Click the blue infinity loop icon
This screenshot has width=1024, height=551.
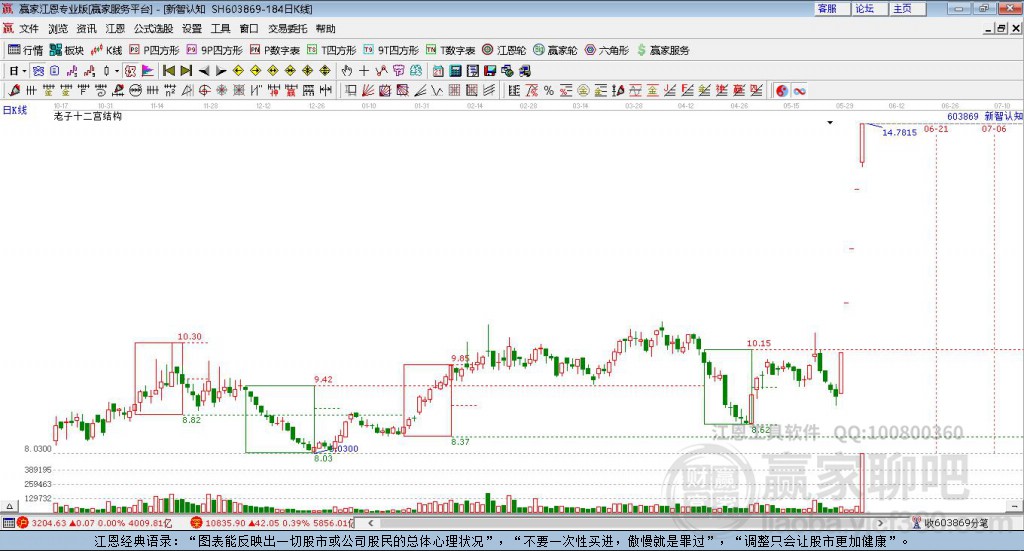point(799,91)
